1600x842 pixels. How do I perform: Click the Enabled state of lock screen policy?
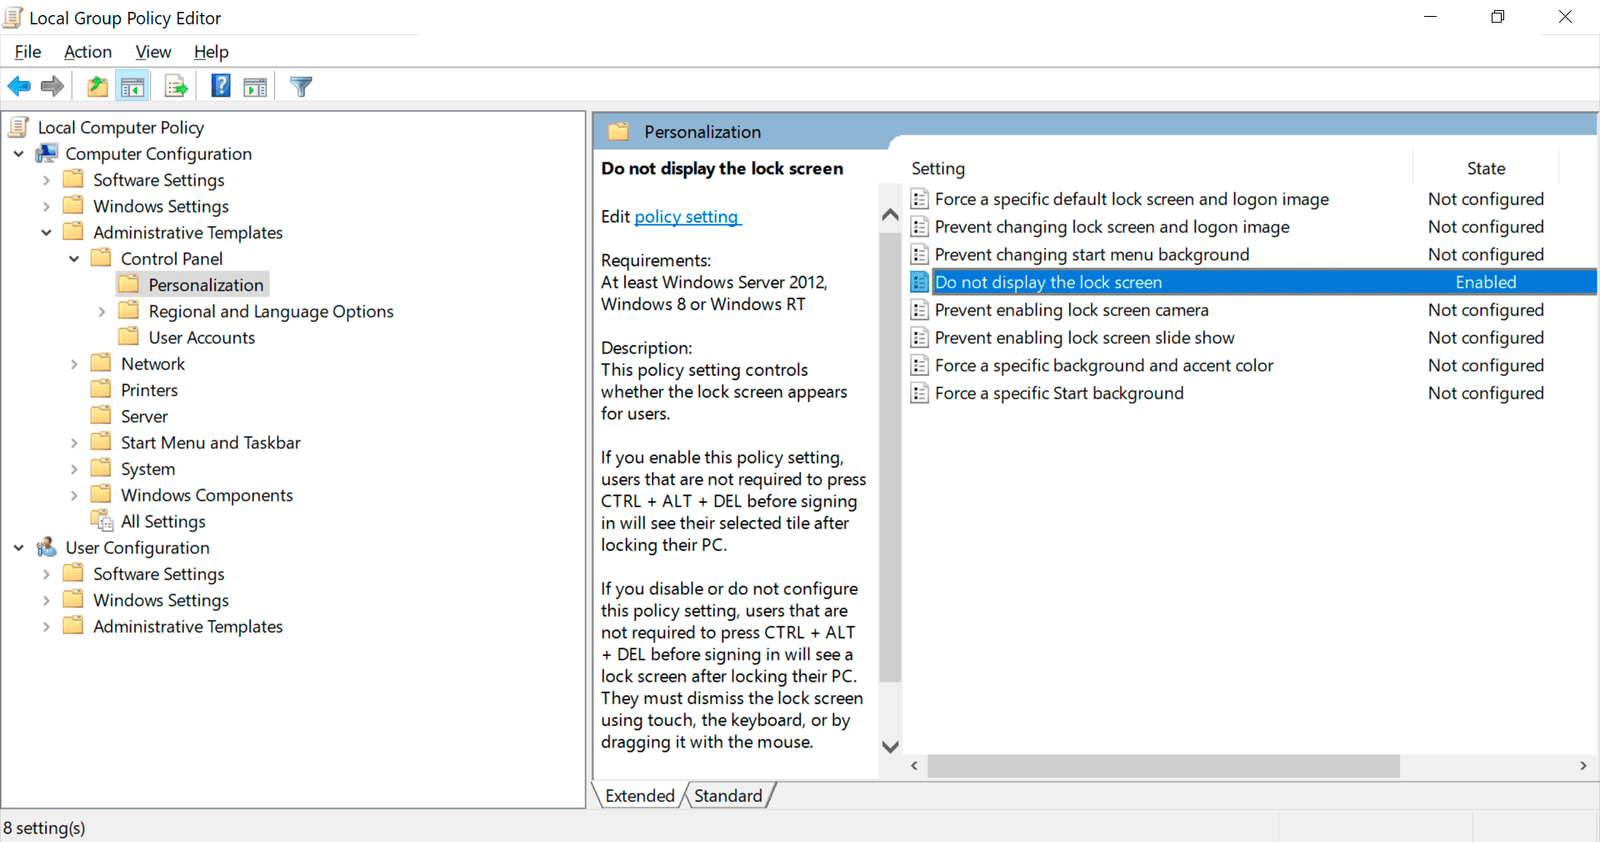coord(1486,282)
